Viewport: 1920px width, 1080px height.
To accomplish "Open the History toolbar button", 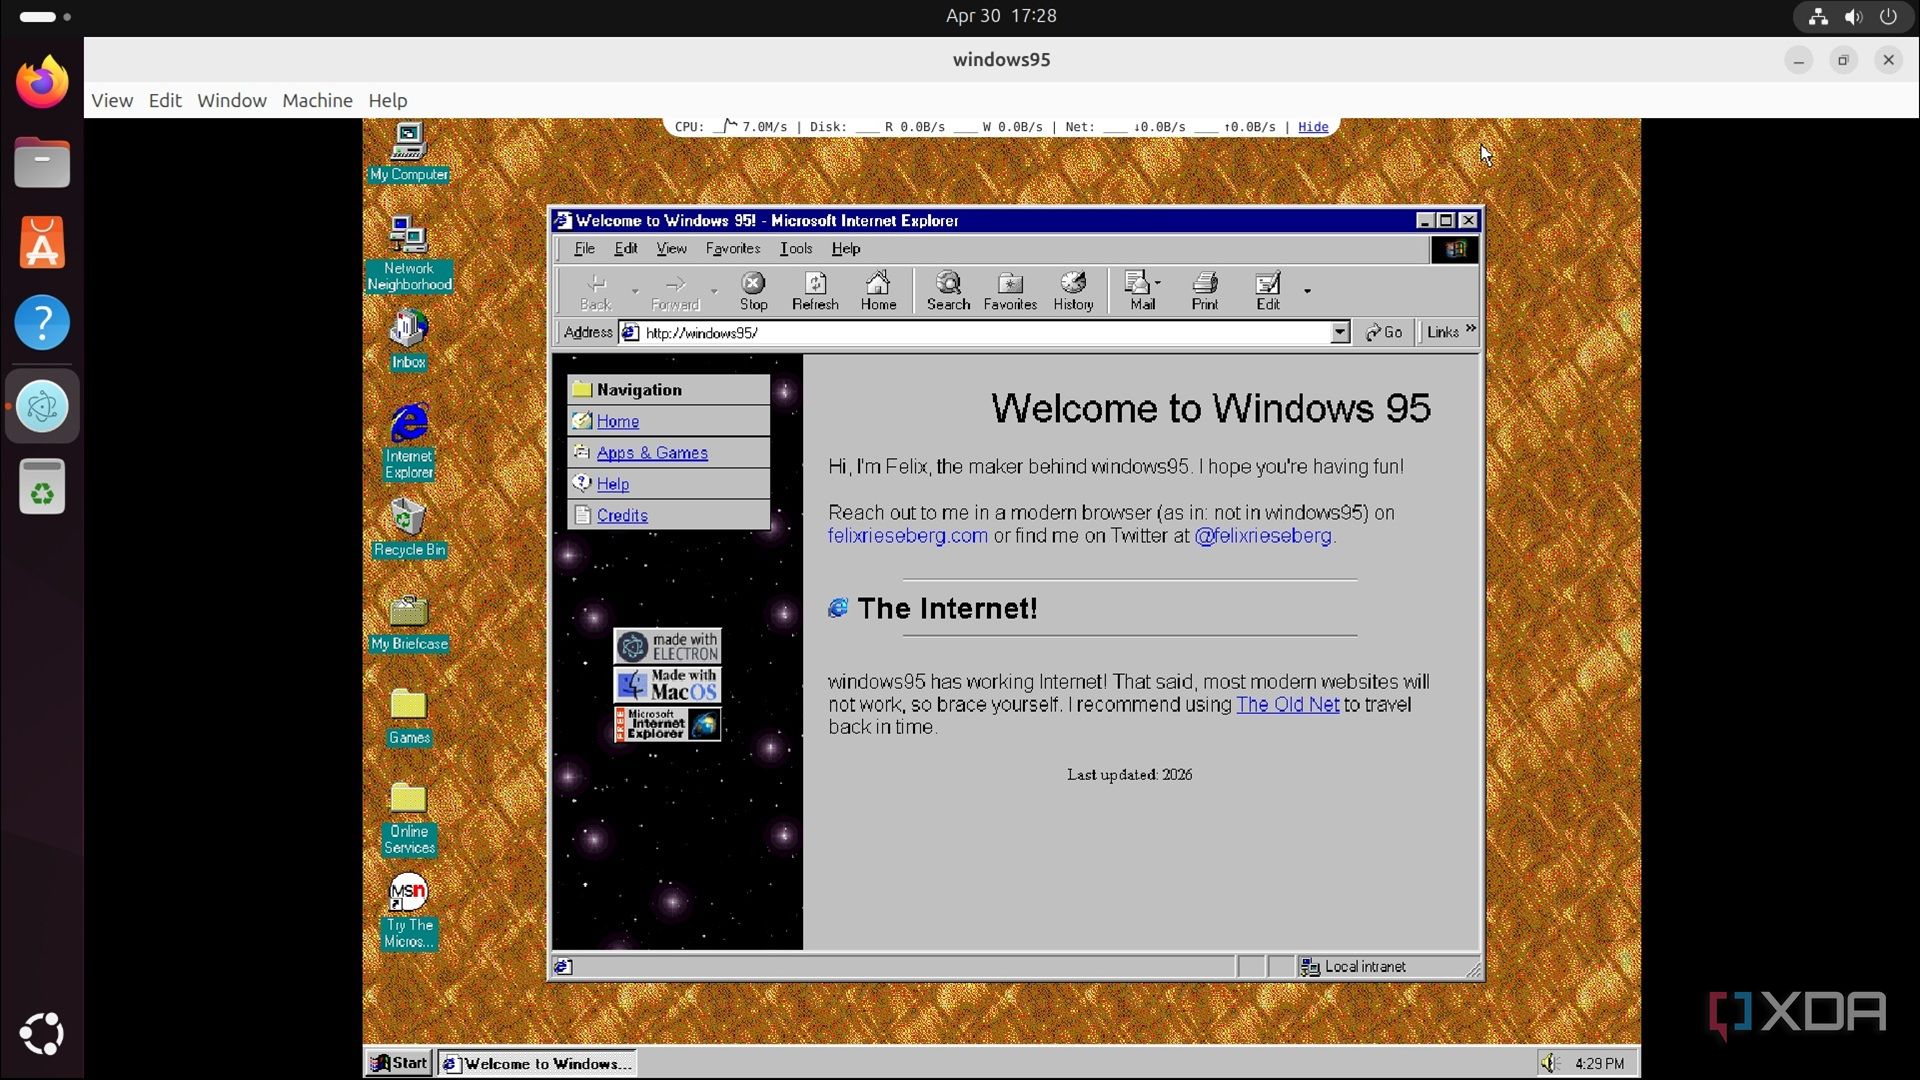I will pyautogui.click(x=1073, y=292).
